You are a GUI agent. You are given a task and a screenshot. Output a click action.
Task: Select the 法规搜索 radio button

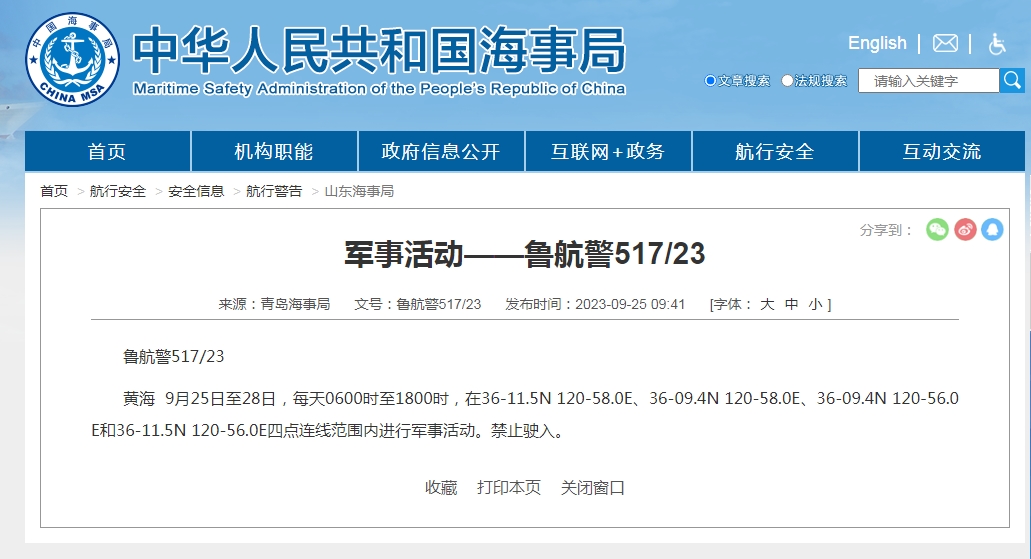click(787, 81)
